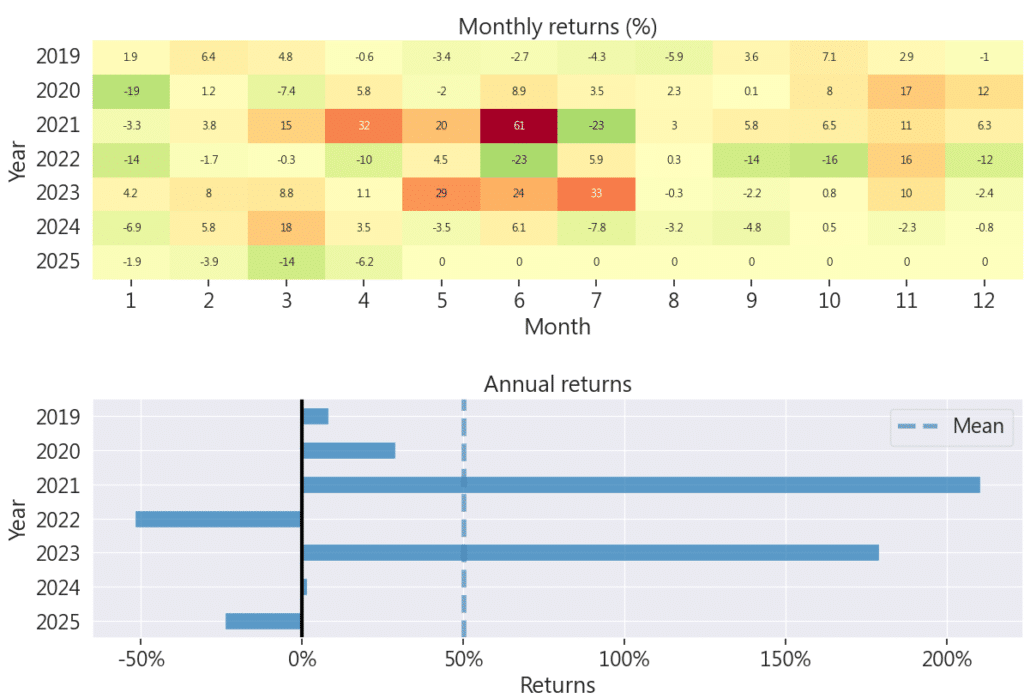Click the January 2020 cell showing -19
This screenshot has height=698, width=1024.
coord(131,91)
